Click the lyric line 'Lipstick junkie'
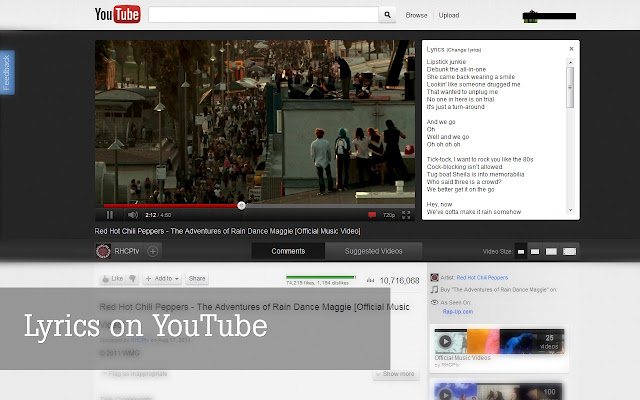The width and height of the screenshot is (640, 400). tap(446, 62)
